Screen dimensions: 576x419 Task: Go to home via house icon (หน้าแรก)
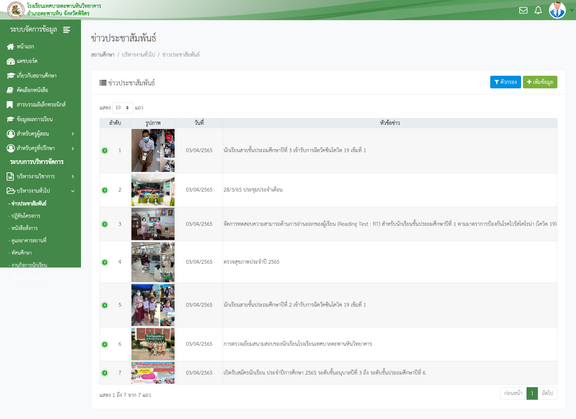click(11, 47)
